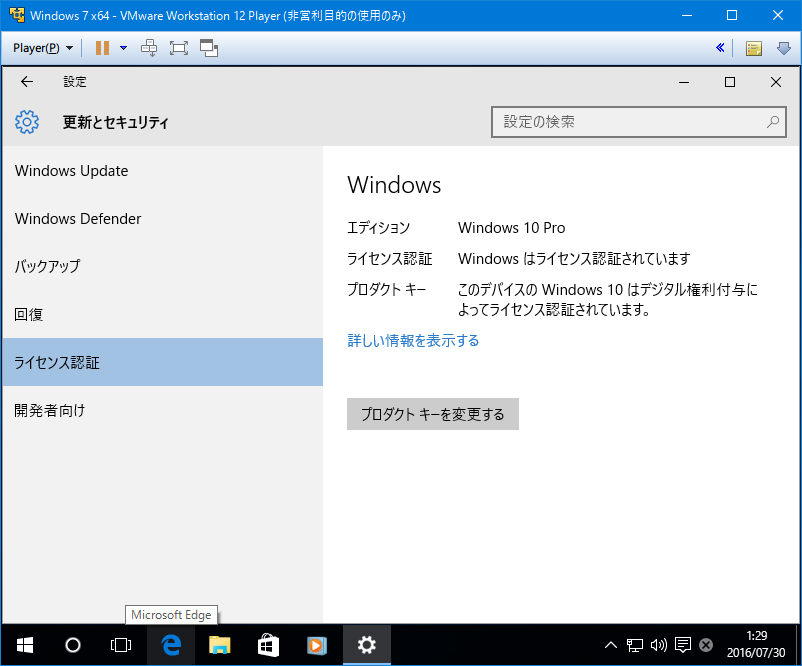
Task: Send Ctrl+Alt+Del to the virtual machine
Action: coord(149,48)
